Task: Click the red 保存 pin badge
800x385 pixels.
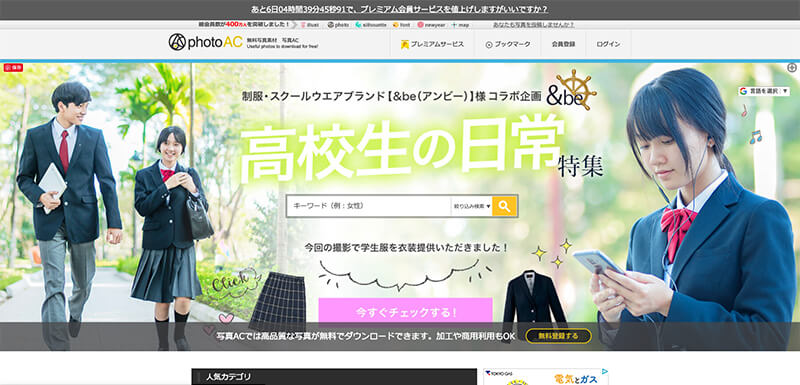Action: click(14, 67)
